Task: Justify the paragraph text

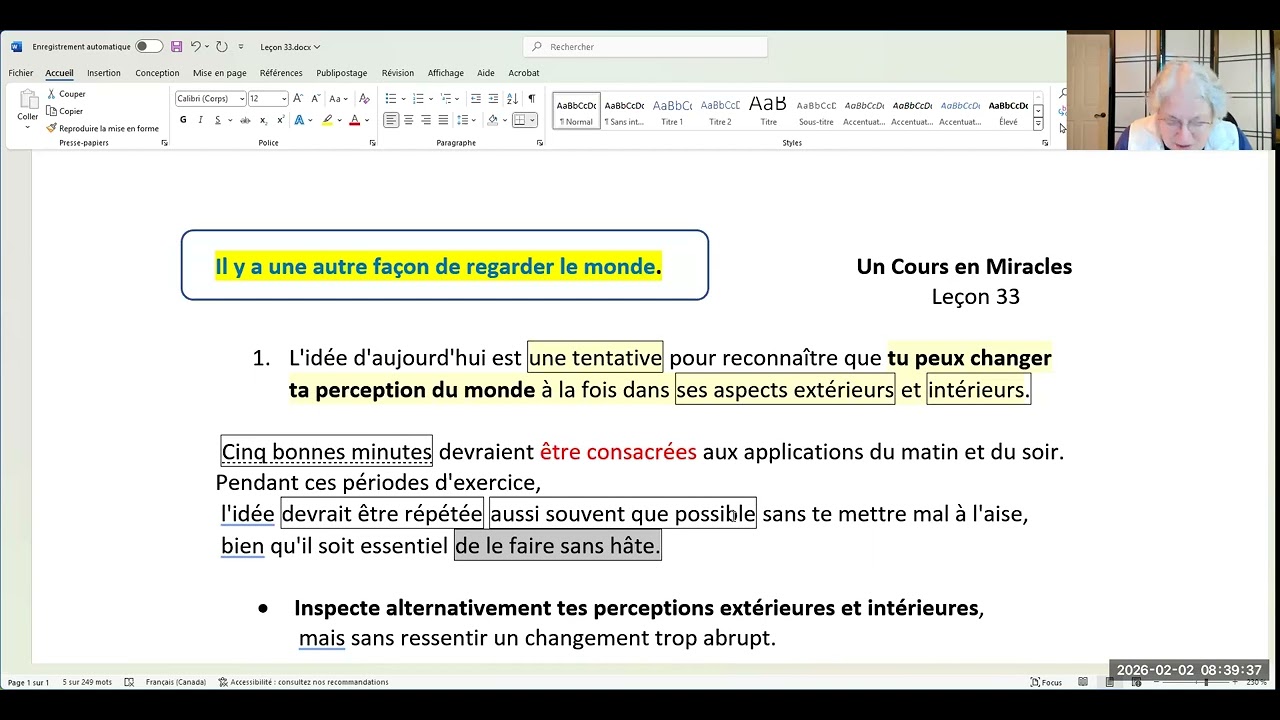Action: [x=443, y=120]
